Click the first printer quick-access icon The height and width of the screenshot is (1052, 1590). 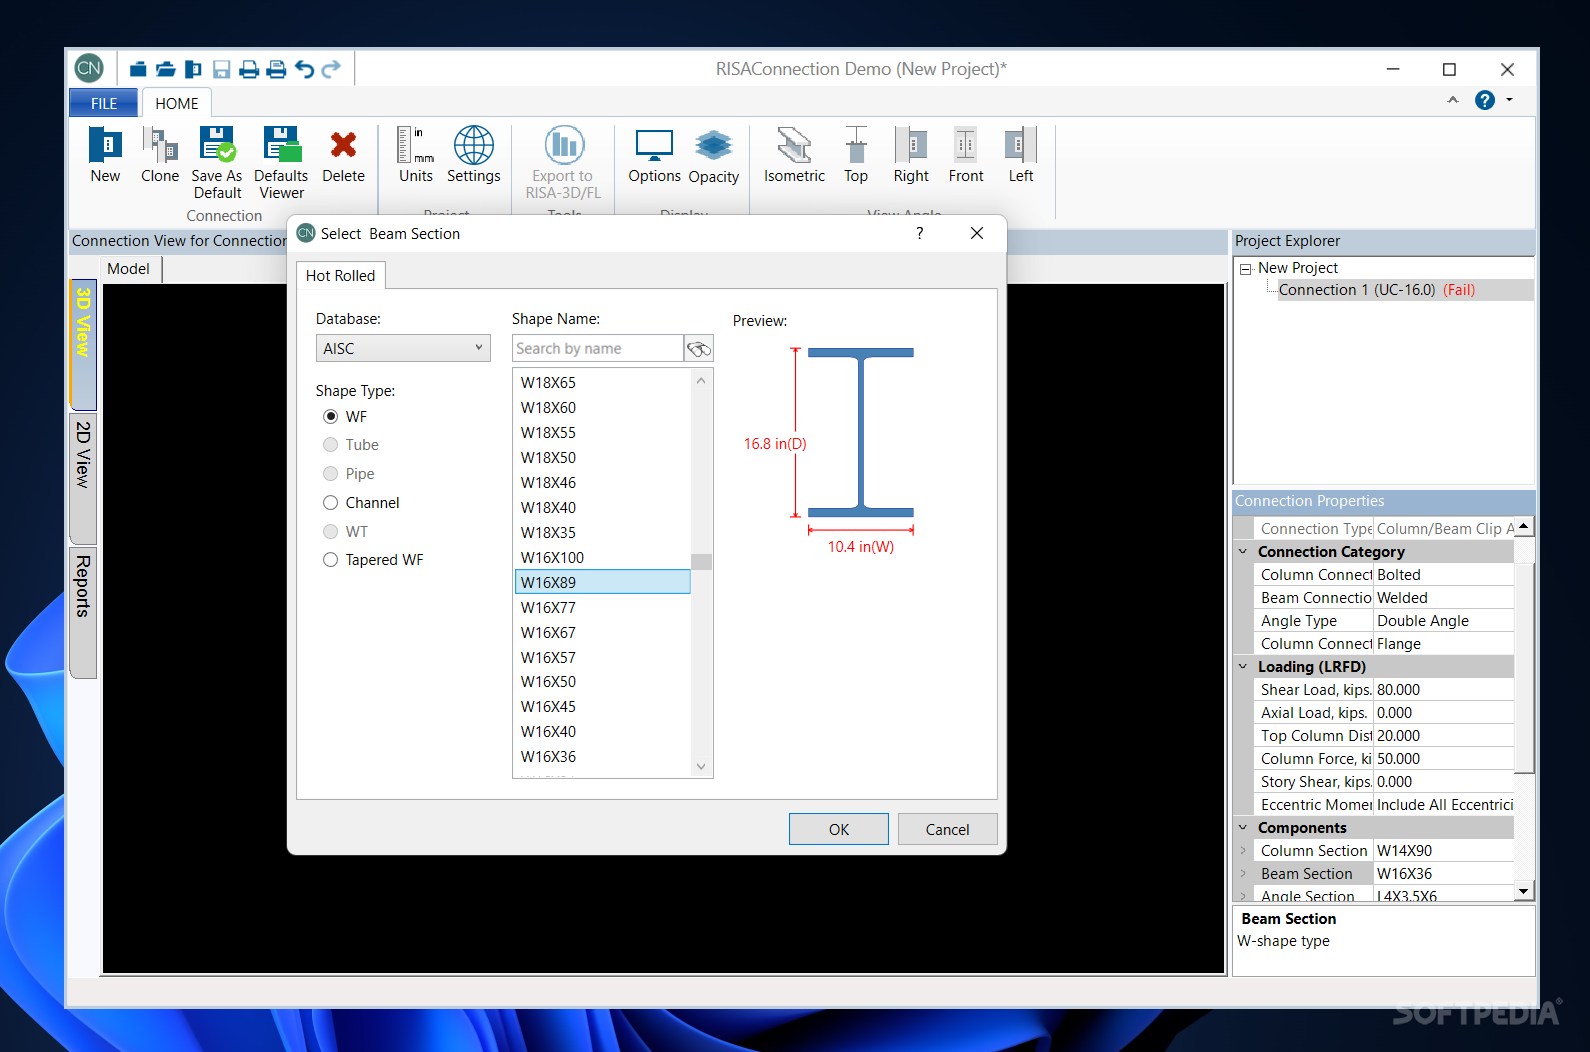pyautogui.click(x=249, y=69)
